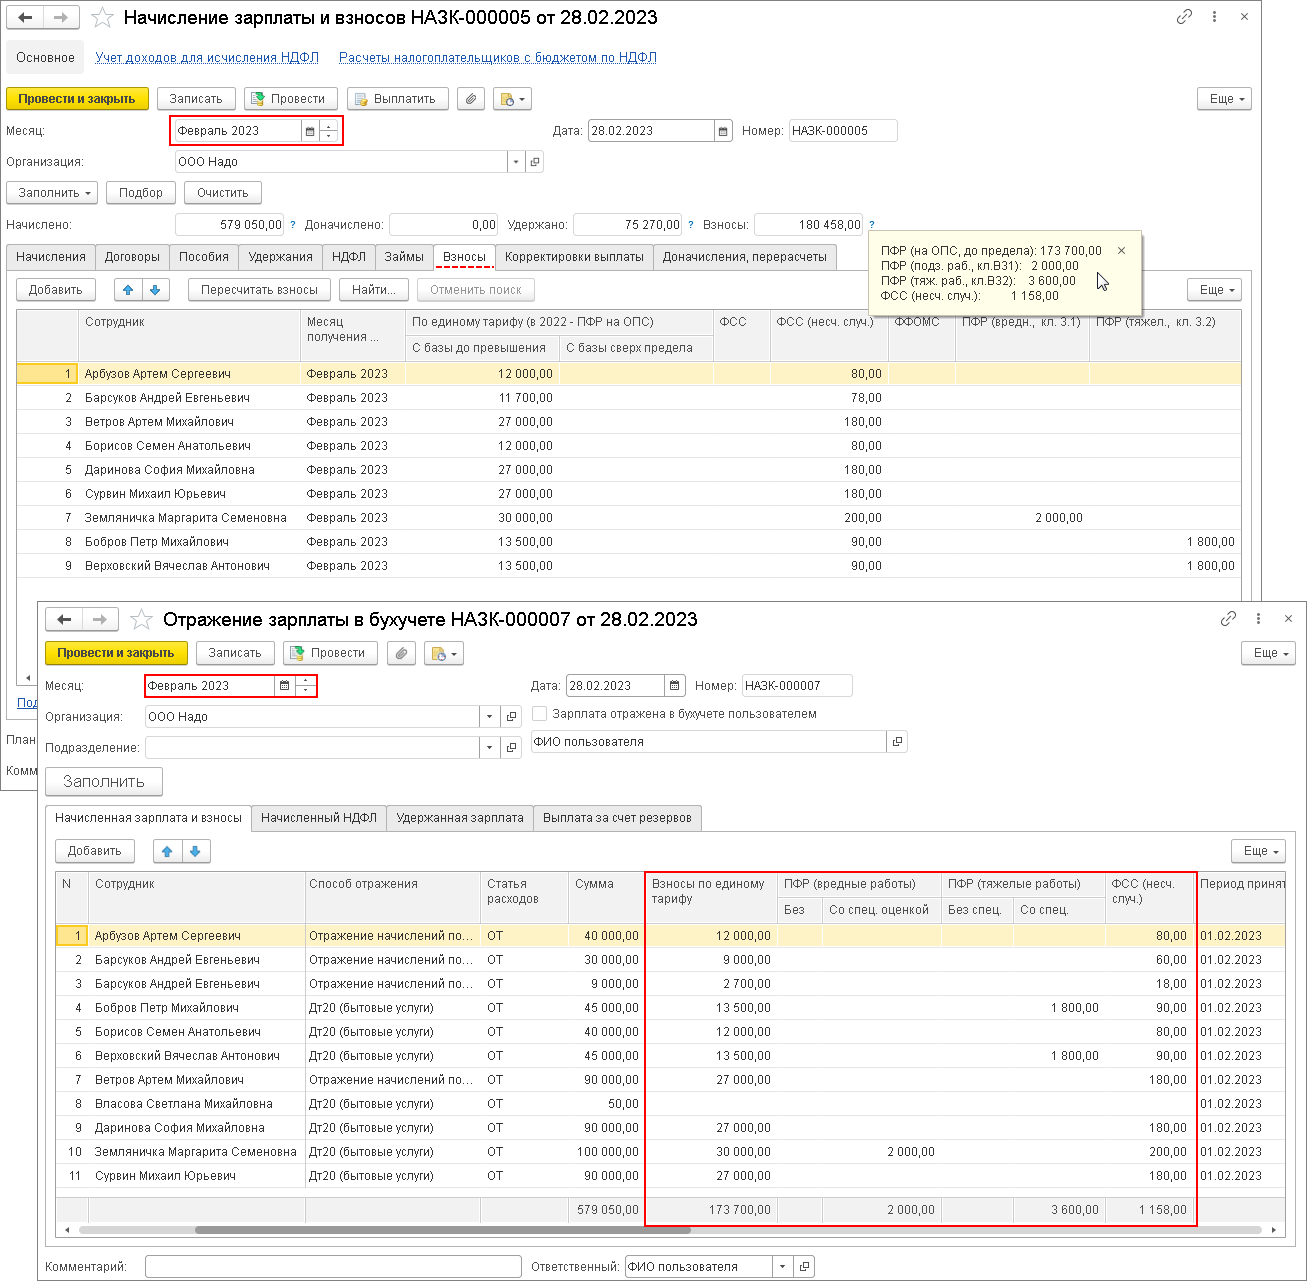The height and width of the screenshot is (1285, 1311).
Task: Calendar icon of Дата field in Начисление зарплаты
Action: tap(723, 131)
